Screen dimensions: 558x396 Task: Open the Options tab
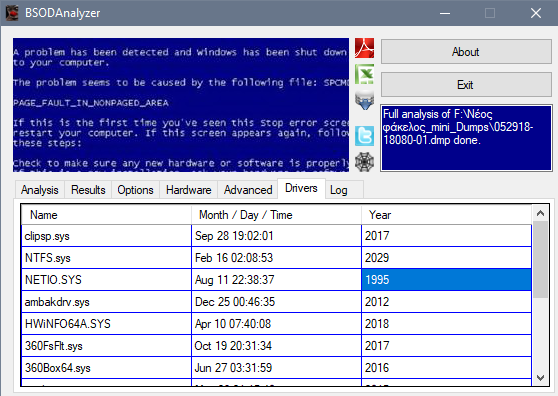pos(135,190)
